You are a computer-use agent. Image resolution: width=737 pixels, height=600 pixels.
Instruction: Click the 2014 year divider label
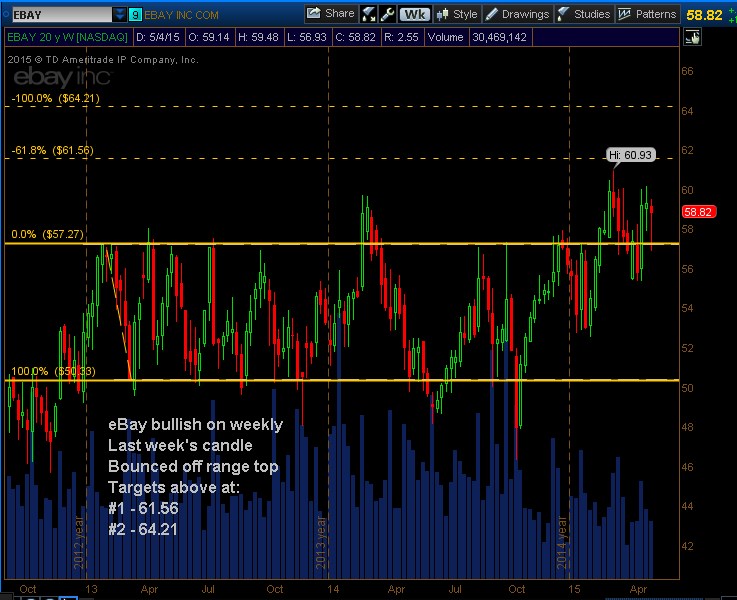pyautogui.click(x=562, y=543)
